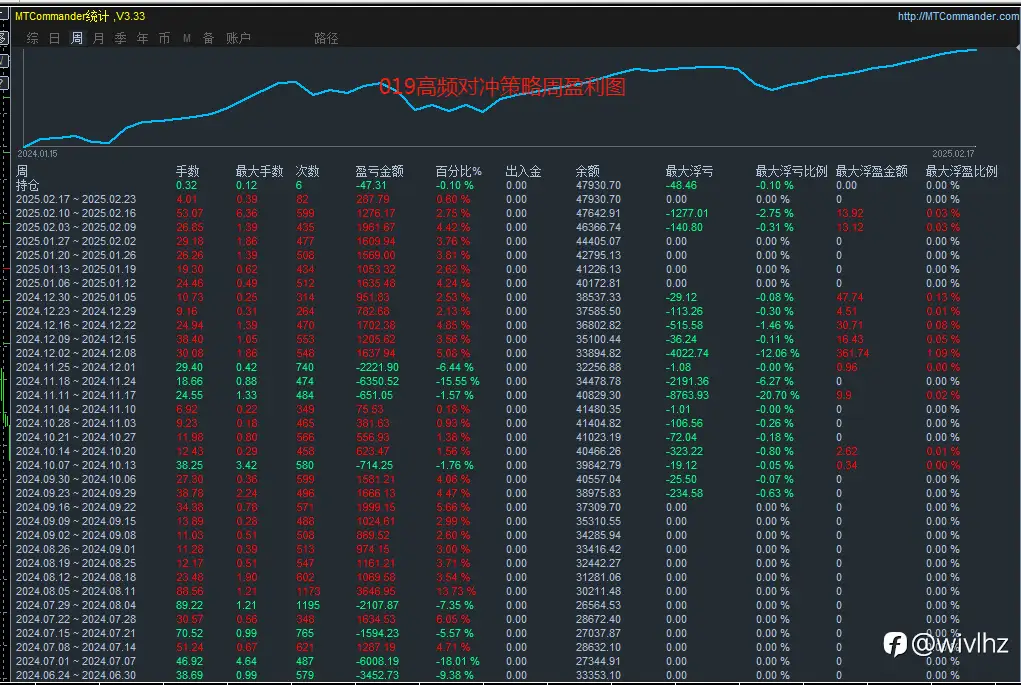Select week 2024.12.09 ~ 2024.12.15
The height and width of the screenshot is (685, 1021).
76,339
